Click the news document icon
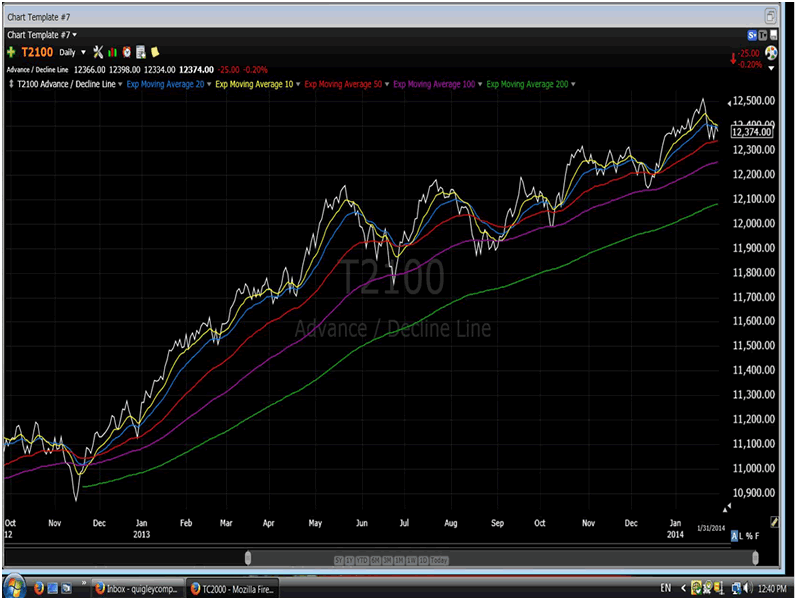The image size is (800, 598). tap(141, 51)
